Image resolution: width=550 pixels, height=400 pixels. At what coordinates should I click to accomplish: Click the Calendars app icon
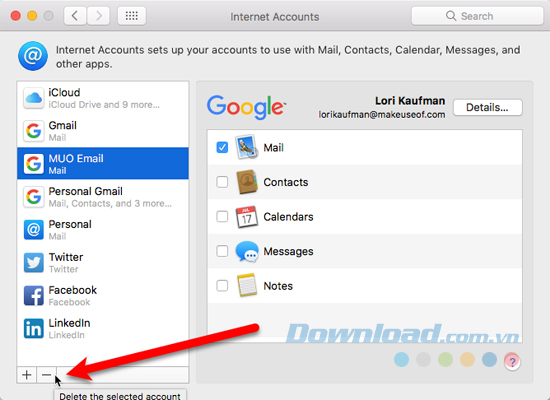click(247, 216)
